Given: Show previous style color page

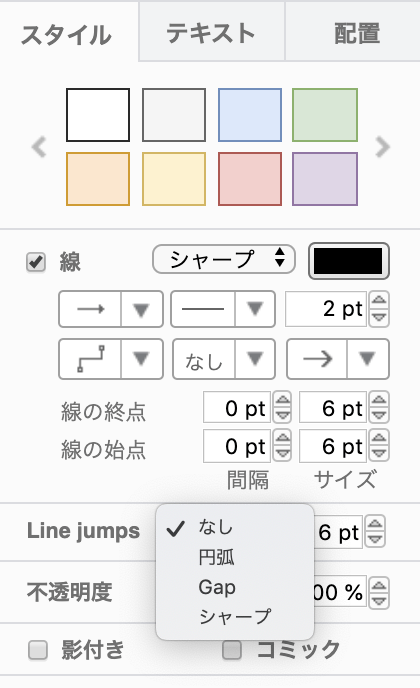Looking at the screenshot, I should [39, 147].
